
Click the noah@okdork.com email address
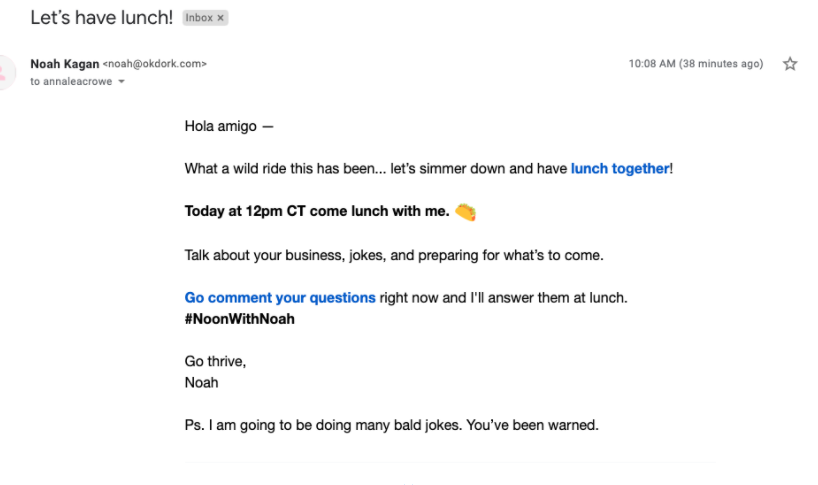coord(155,64)
